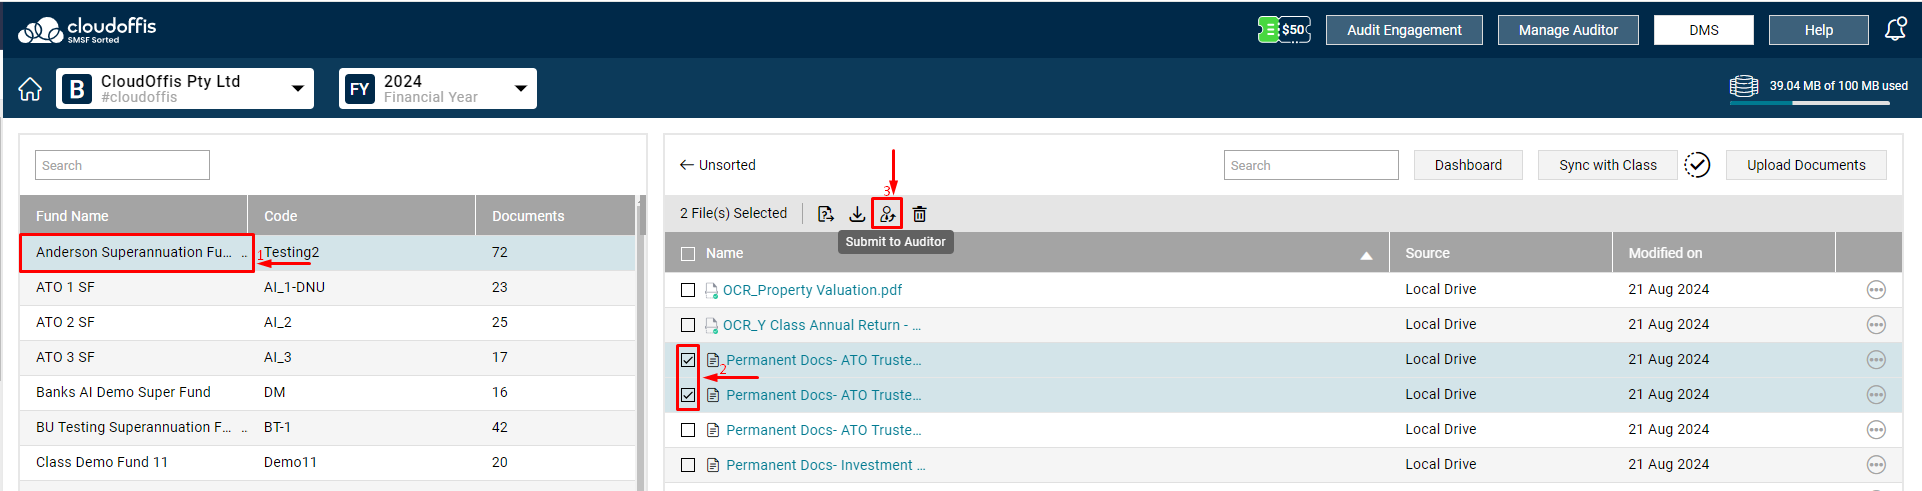
Task: Click the '2 File(s) Selected' label
Action: [733, 213]
